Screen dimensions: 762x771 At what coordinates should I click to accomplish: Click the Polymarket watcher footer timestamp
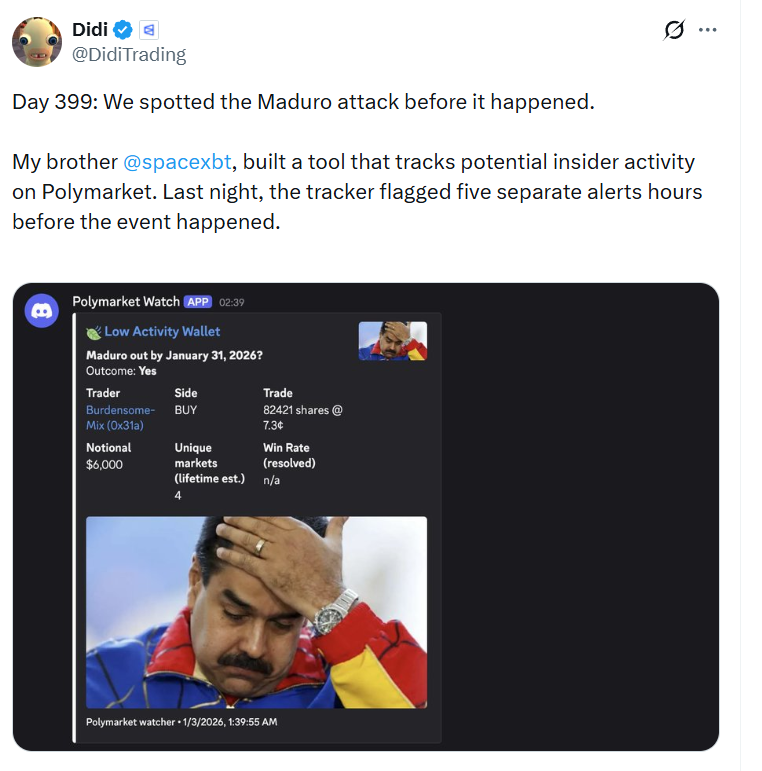(x=182, y=721)
